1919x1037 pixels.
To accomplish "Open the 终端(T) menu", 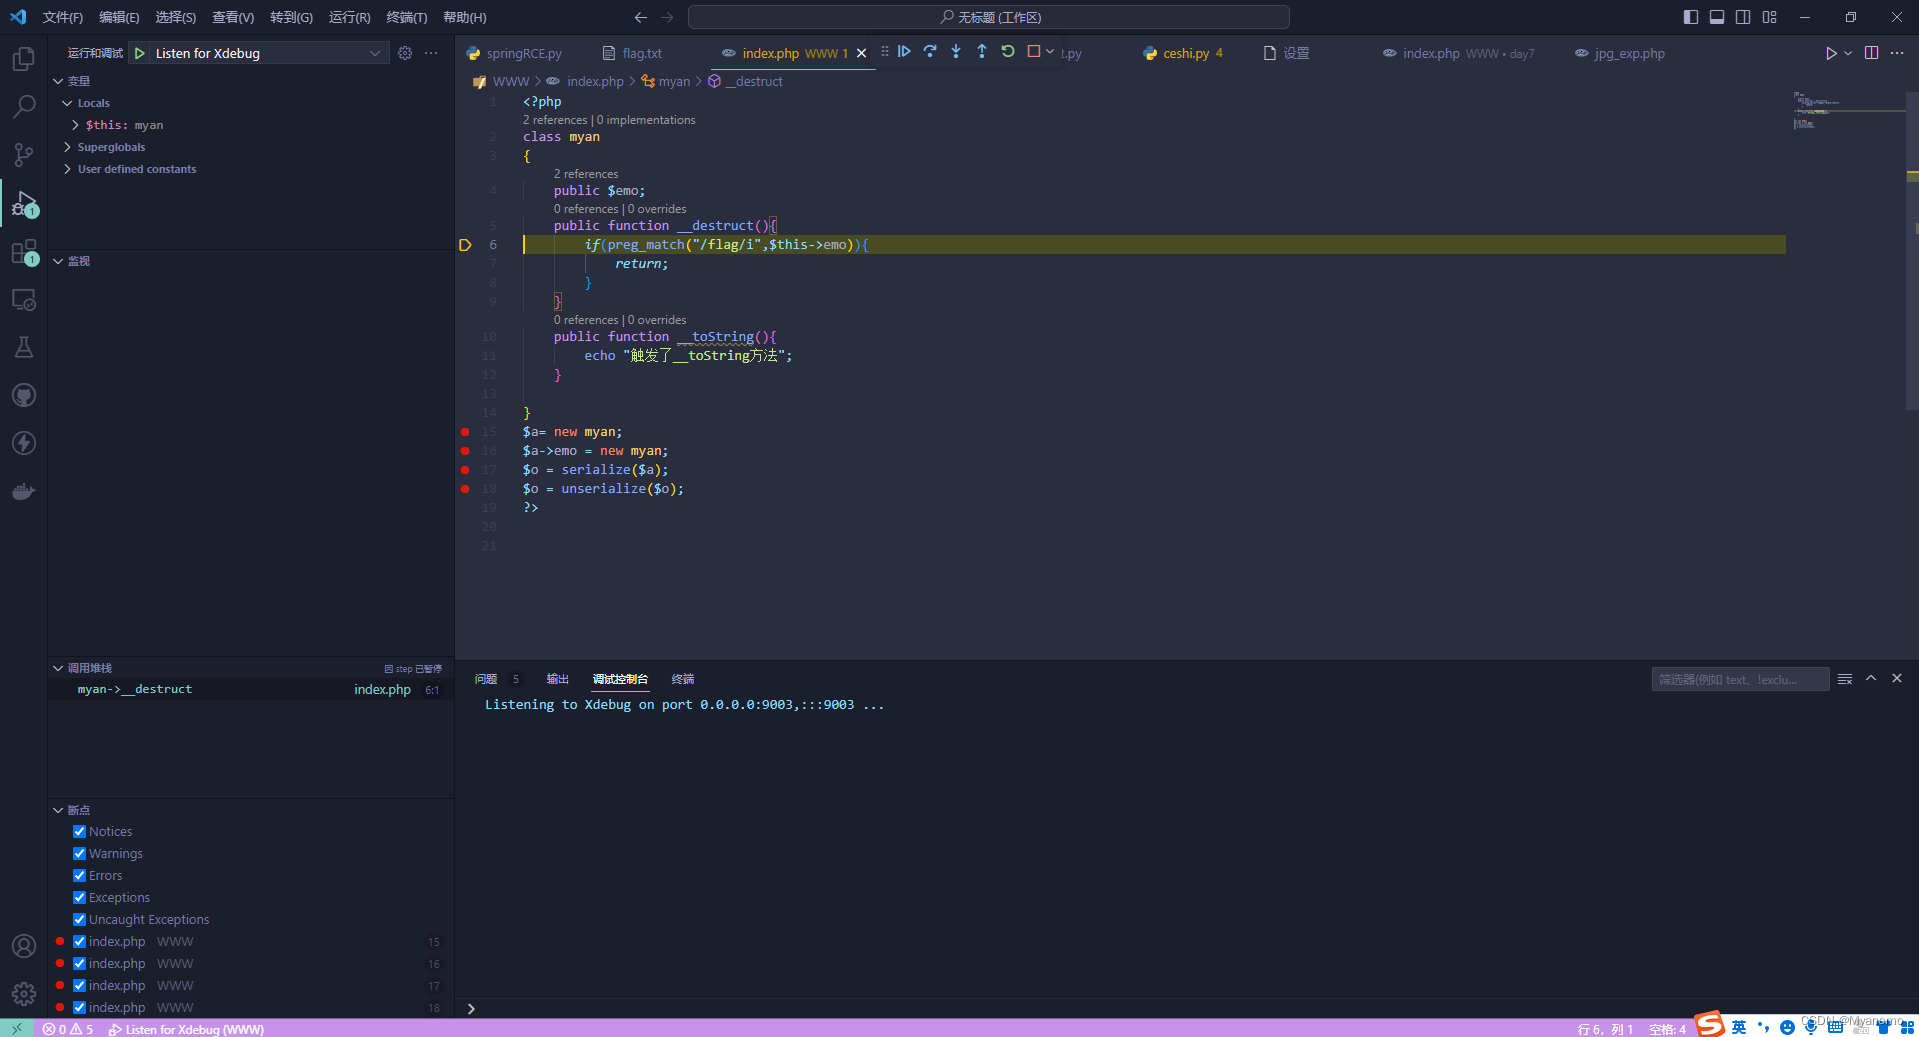I will point(406,17).
